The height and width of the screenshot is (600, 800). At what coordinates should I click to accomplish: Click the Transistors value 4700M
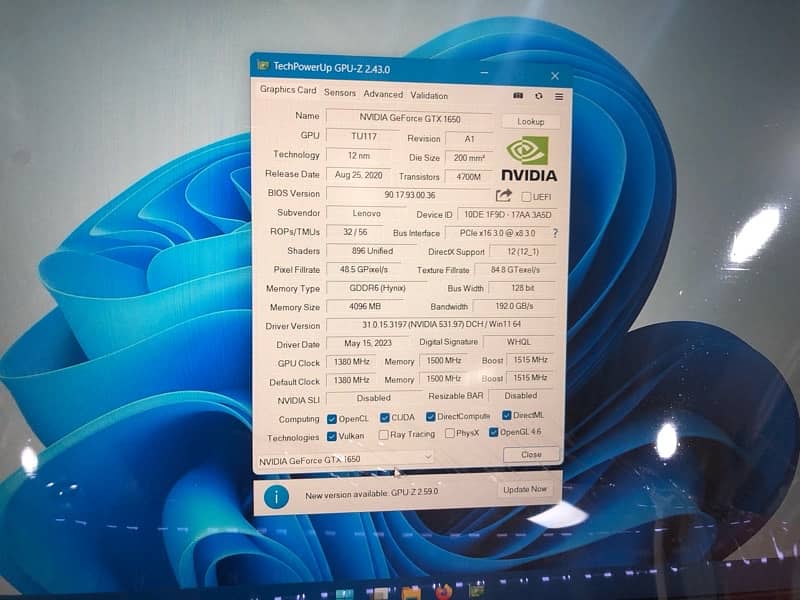(x=468, y=177)
